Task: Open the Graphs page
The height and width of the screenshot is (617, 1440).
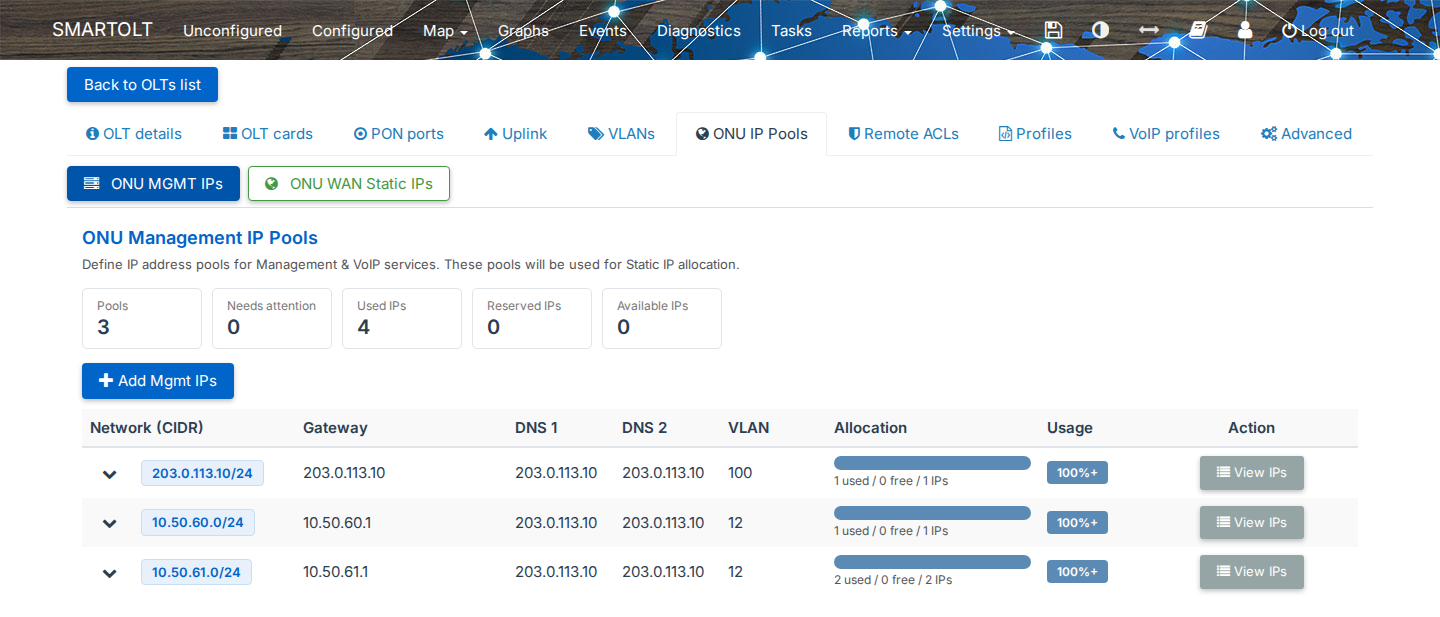Action: (523, 31)
